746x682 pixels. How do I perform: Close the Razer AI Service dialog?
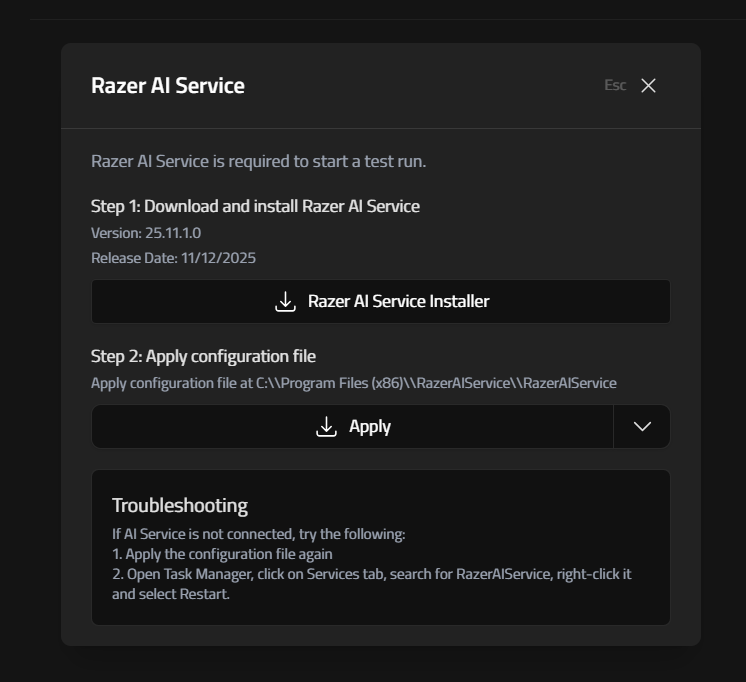coord(648,86)
